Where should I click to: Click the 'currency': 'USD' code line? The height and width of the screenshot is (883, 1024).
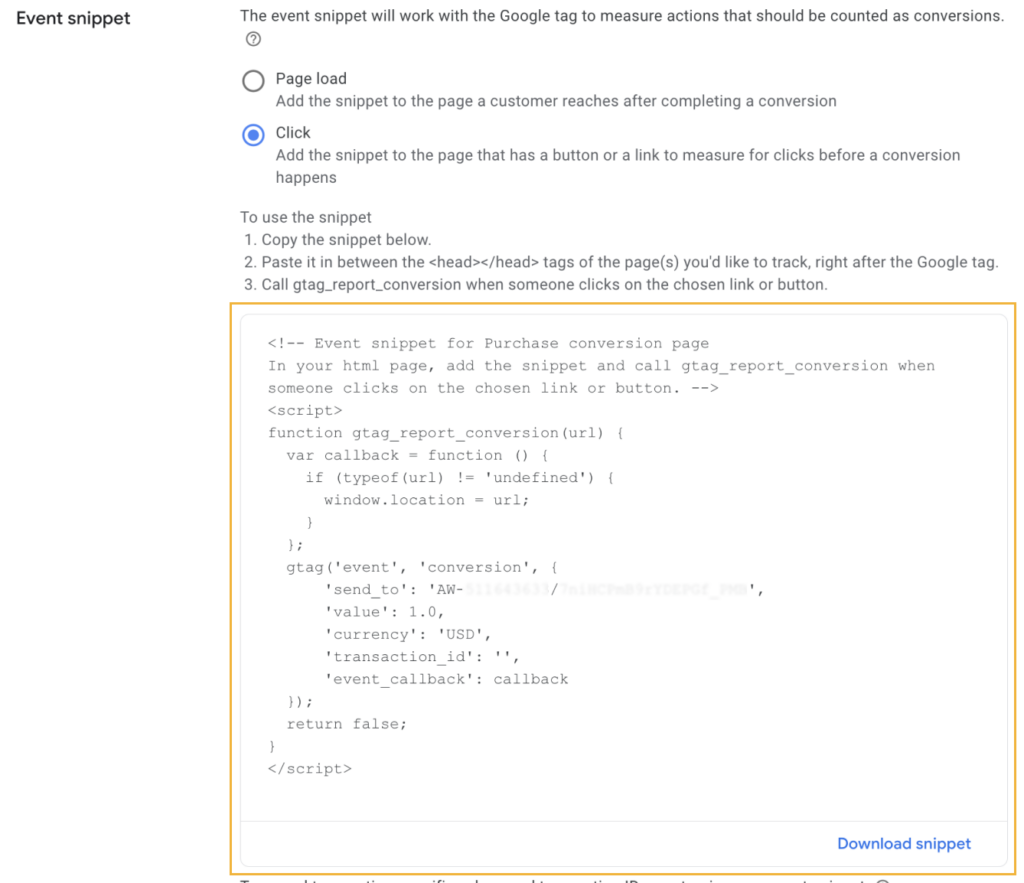(408, 635)
